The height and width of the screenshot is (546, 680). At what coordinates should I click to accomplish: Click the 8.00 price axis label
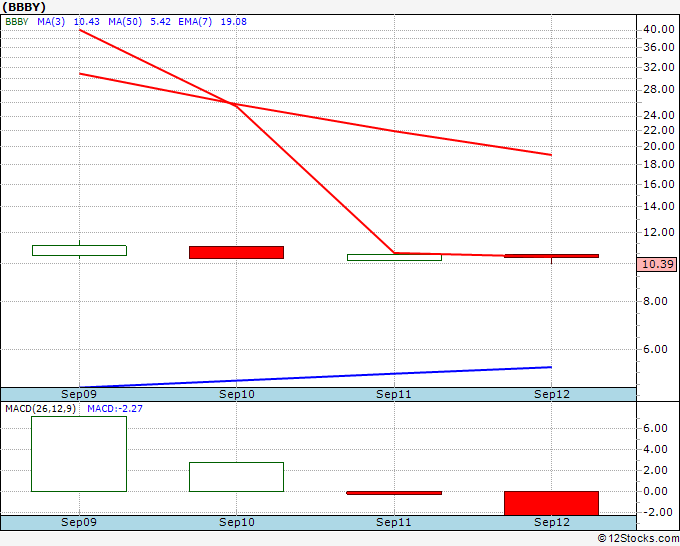click(x=655, y=301)
